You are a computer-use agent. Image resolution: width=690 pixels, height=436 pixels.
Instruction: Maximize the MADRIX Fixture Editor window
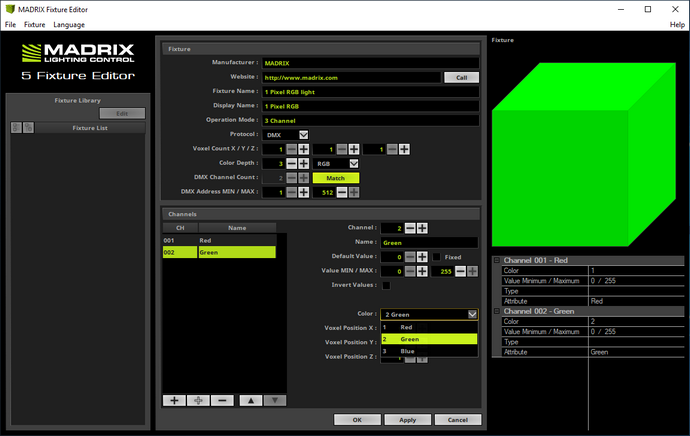tap(648, 9)
